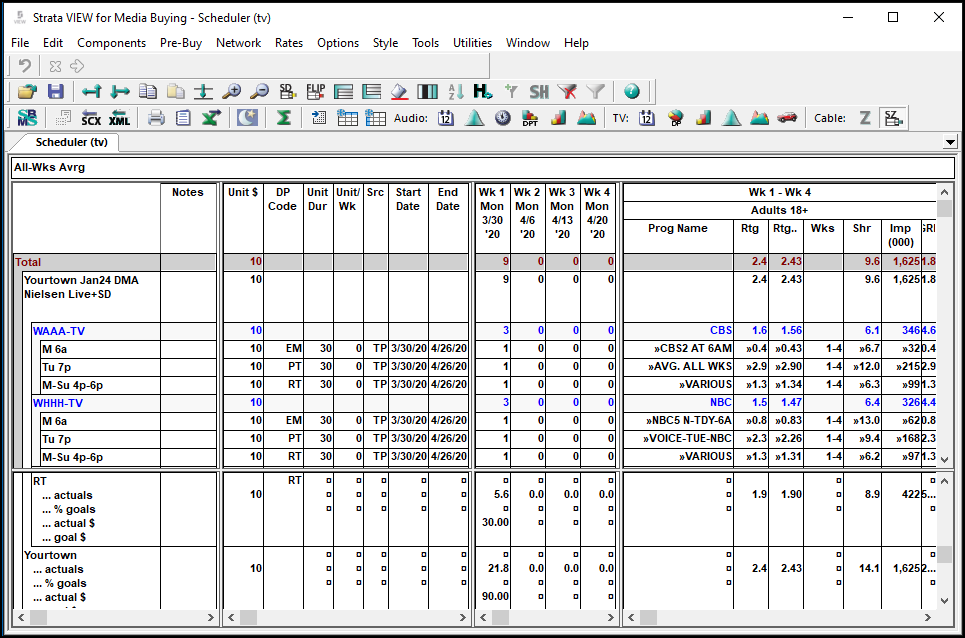
Task: Click the Open folder toolbar icon
Action: click(27, 91)
